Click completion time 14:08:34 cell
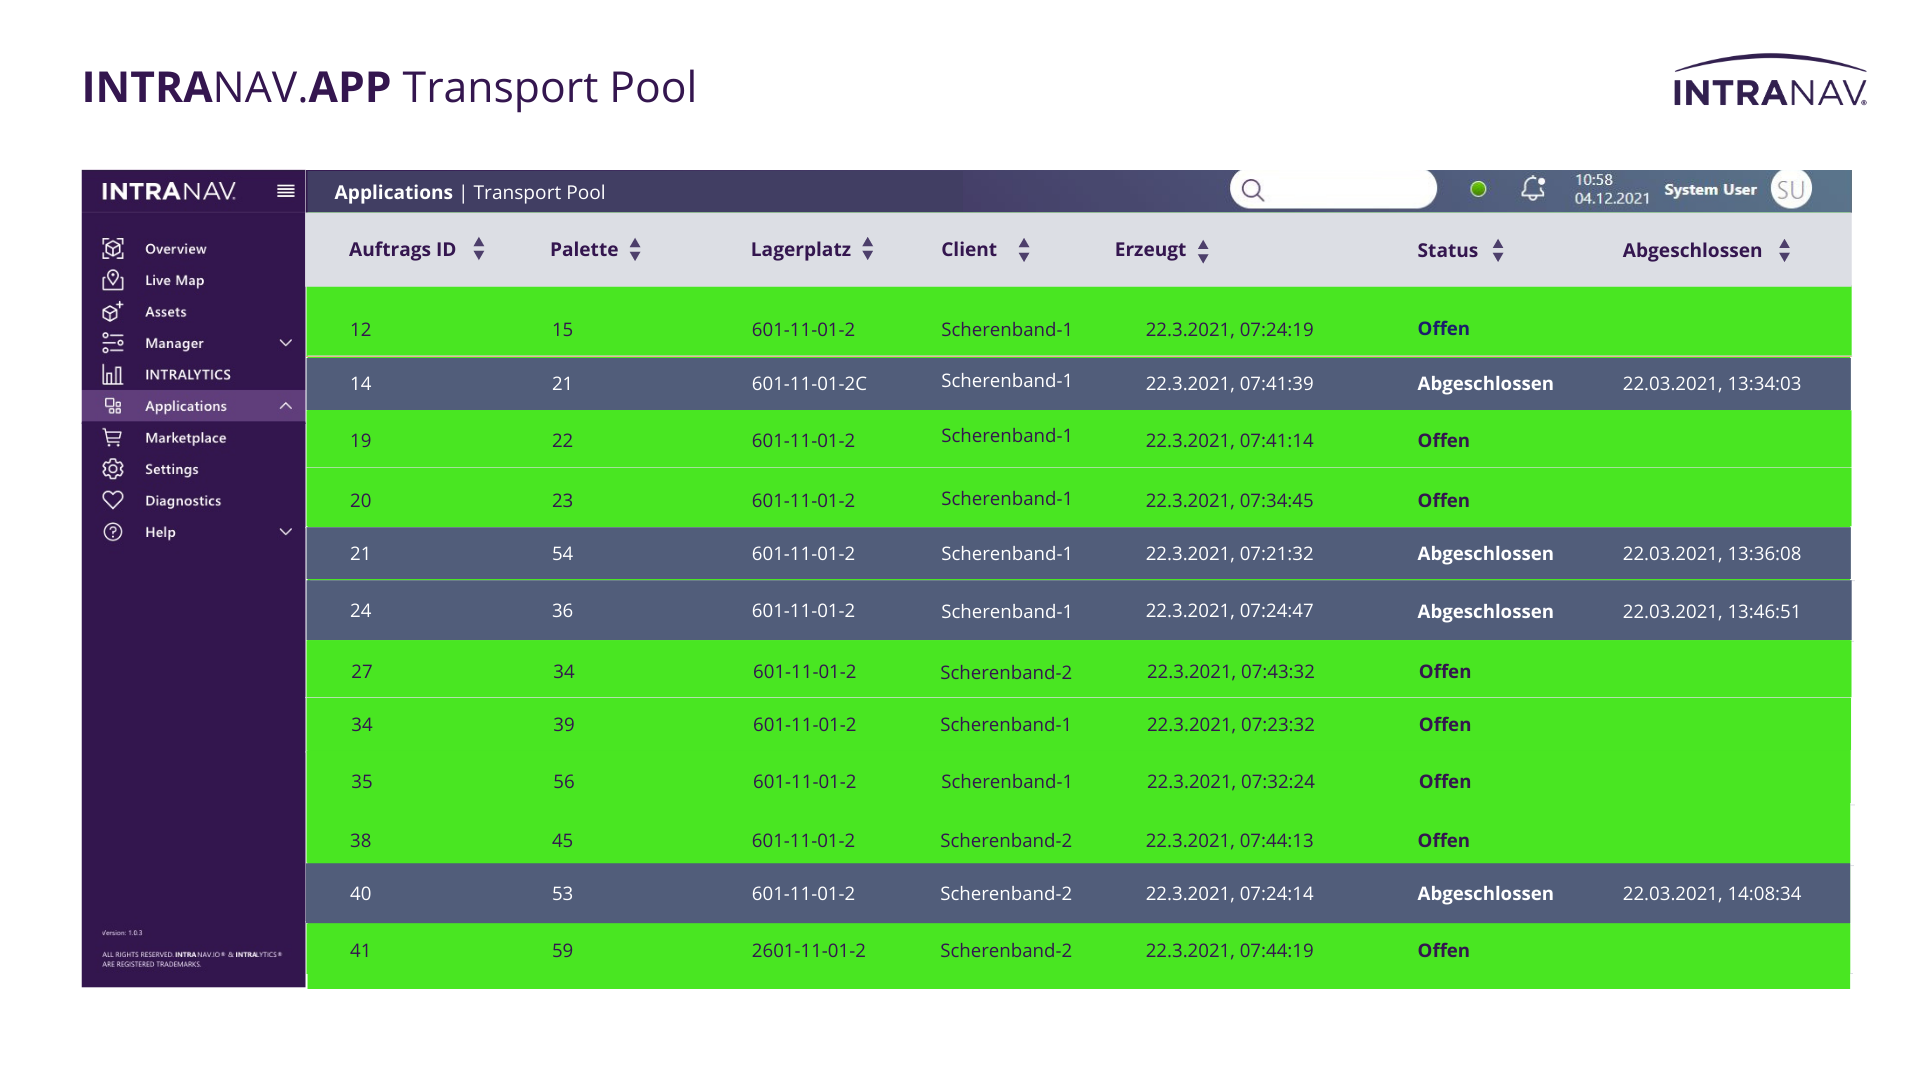 [1711, 893]
